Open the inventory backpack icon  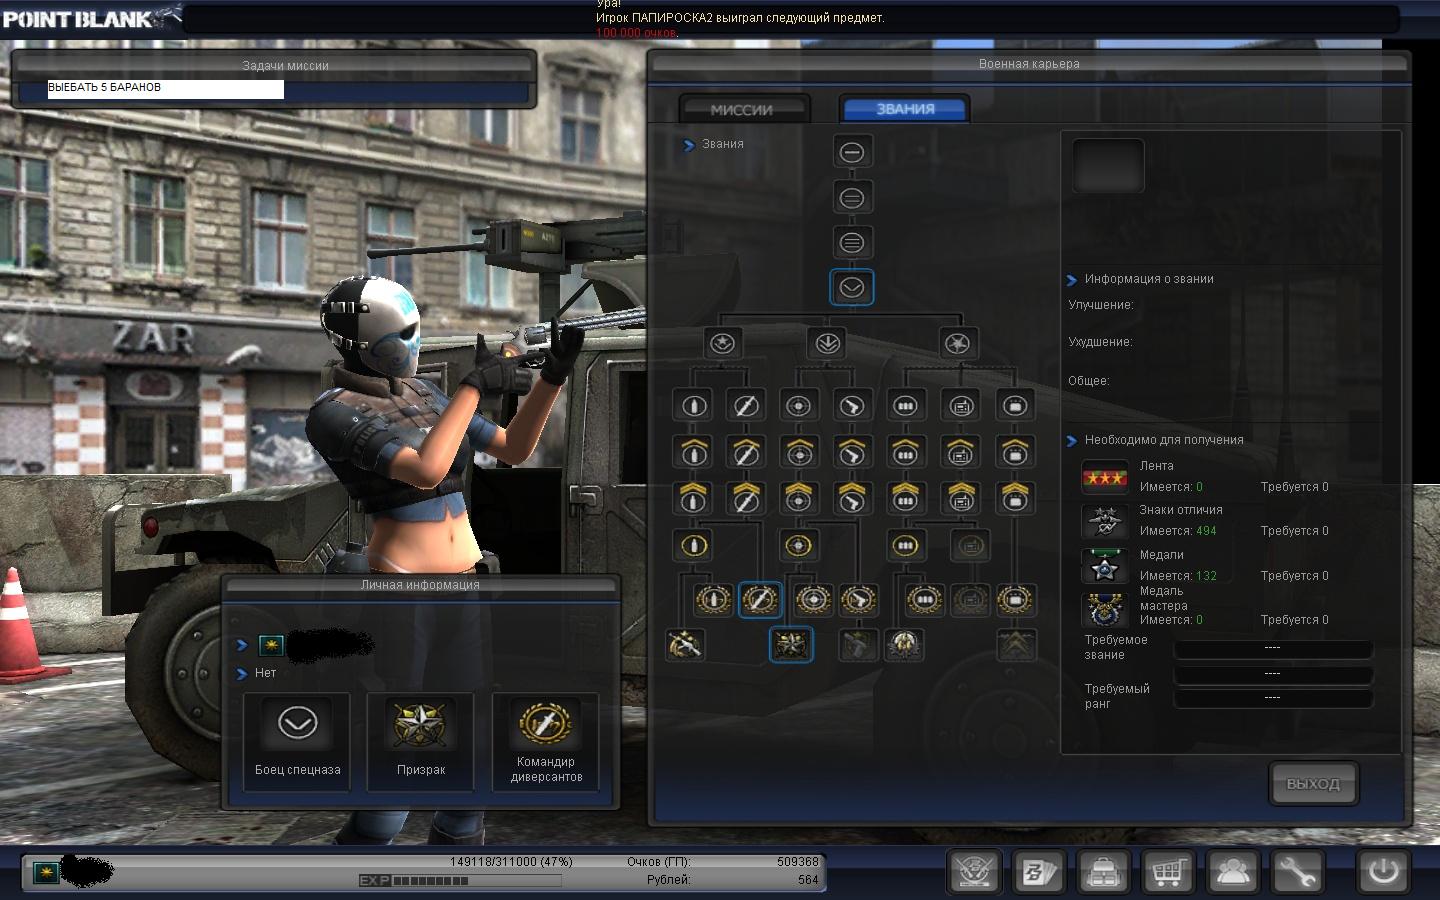(x=1104, y=871)
